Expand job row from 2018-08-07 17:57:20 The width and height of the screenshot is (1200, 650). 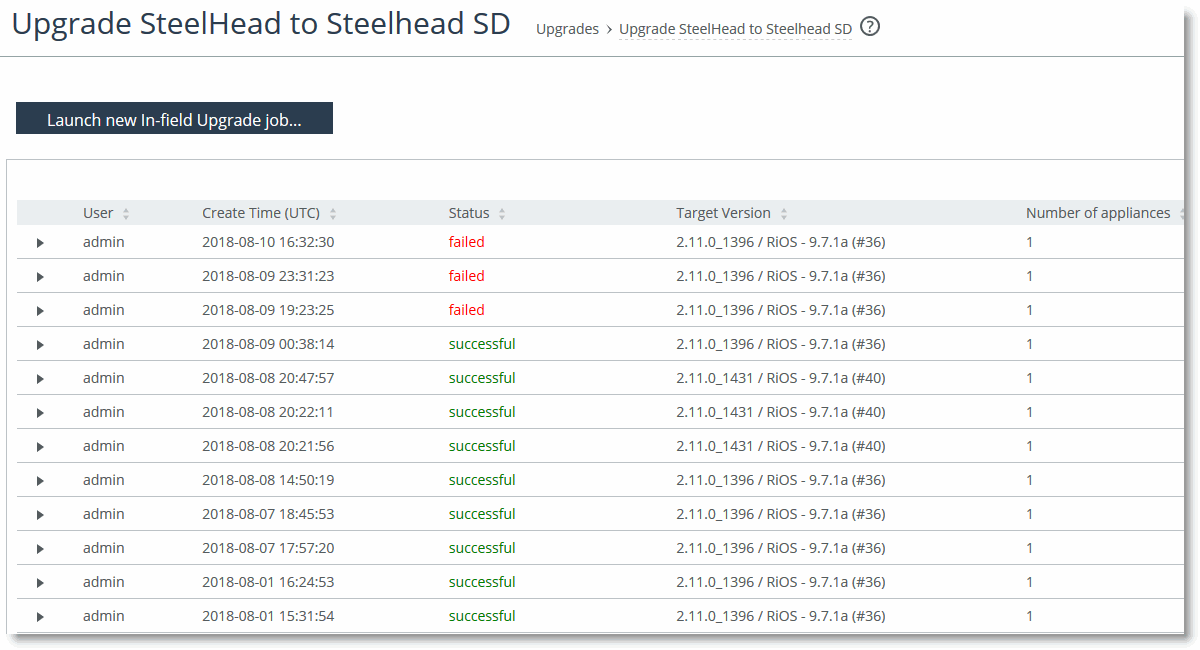pos(40,549)
